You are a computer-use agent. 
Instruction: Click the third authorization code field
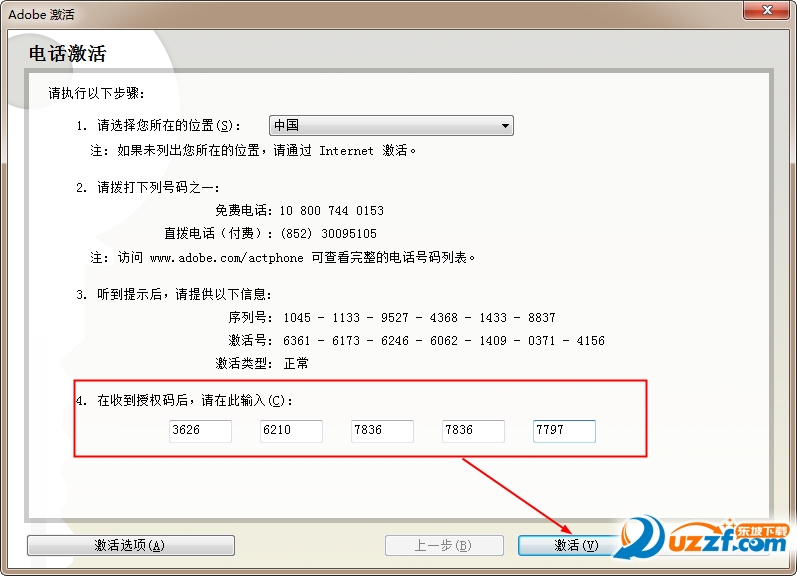tap(382, 431)
